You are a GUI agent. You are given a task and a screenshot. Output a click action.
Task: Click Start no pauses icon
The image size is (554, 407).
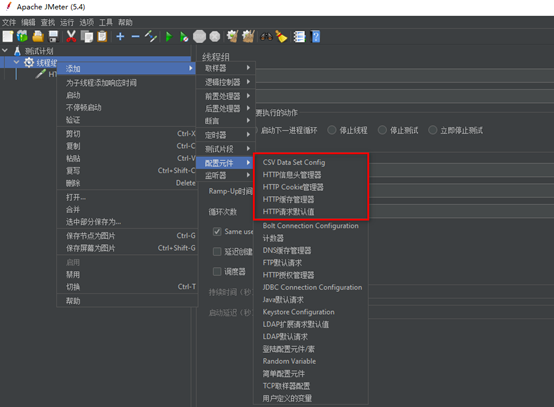pos(184,36)
